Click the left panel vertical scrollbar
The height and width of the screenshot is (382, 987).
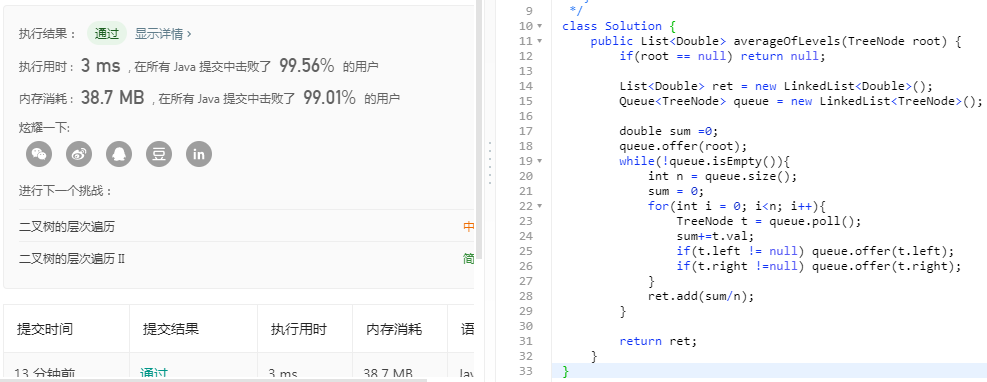479,129
